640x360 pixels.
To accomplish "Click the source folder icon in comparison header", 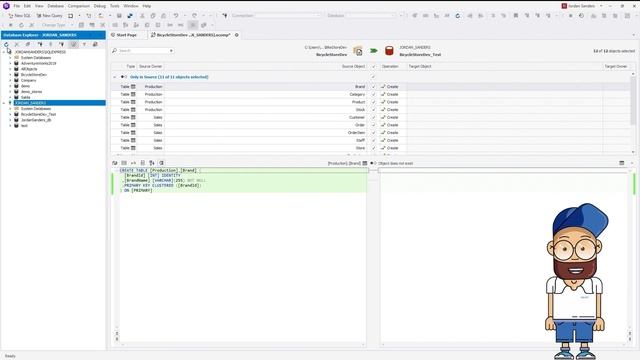I will (358, 51).
